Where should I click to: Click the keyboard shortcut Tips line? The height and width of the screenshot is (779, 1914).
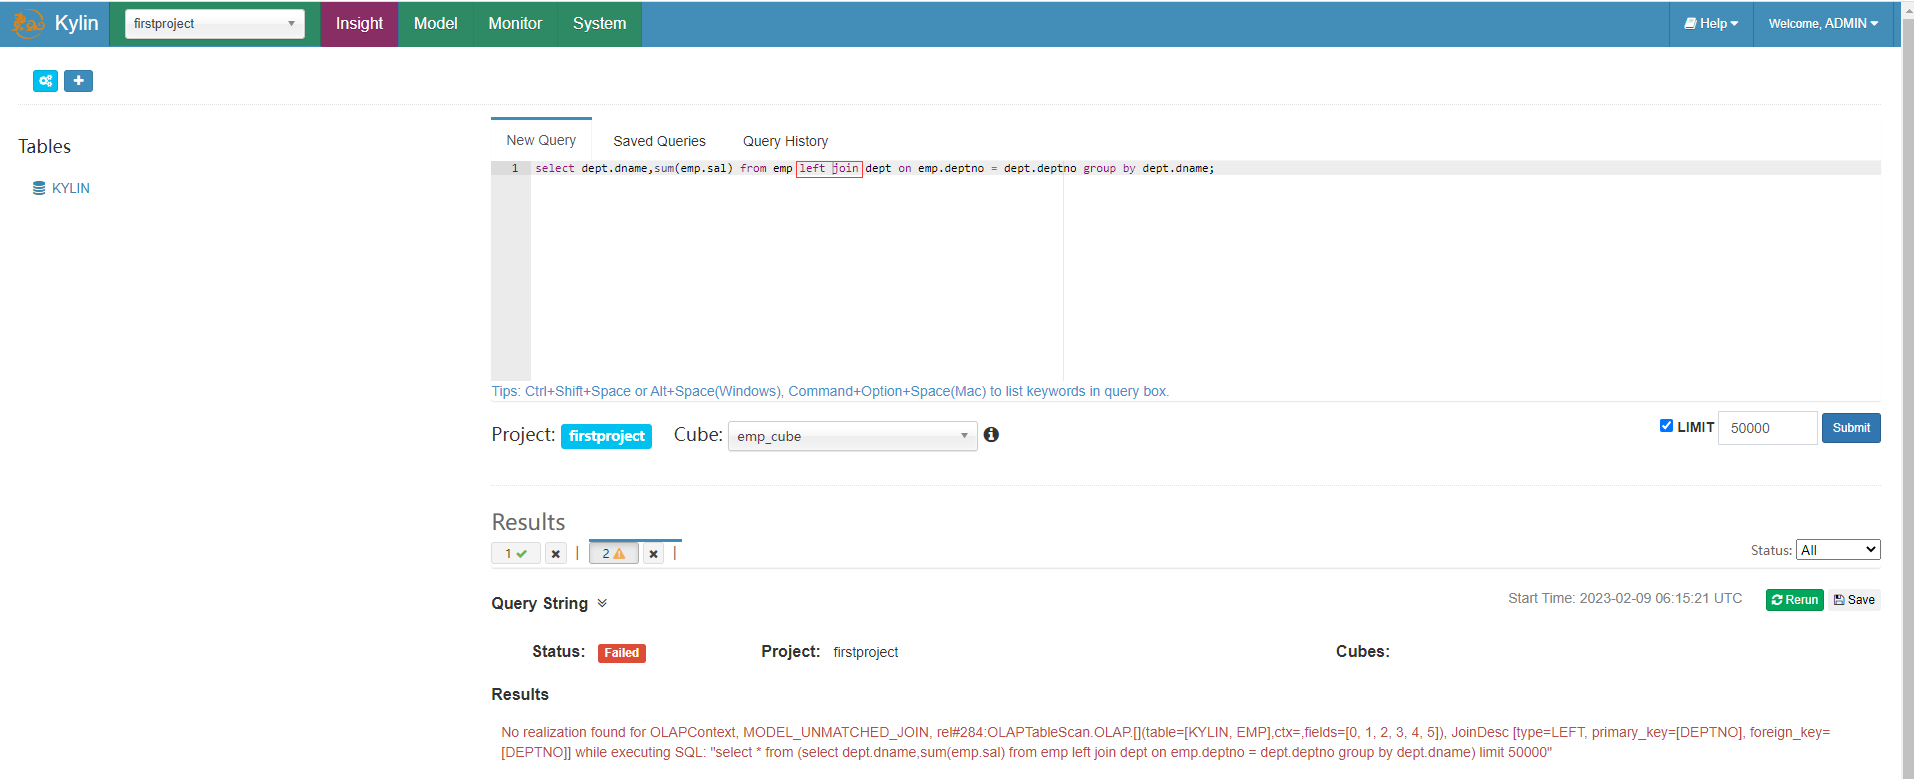point(830,391)
